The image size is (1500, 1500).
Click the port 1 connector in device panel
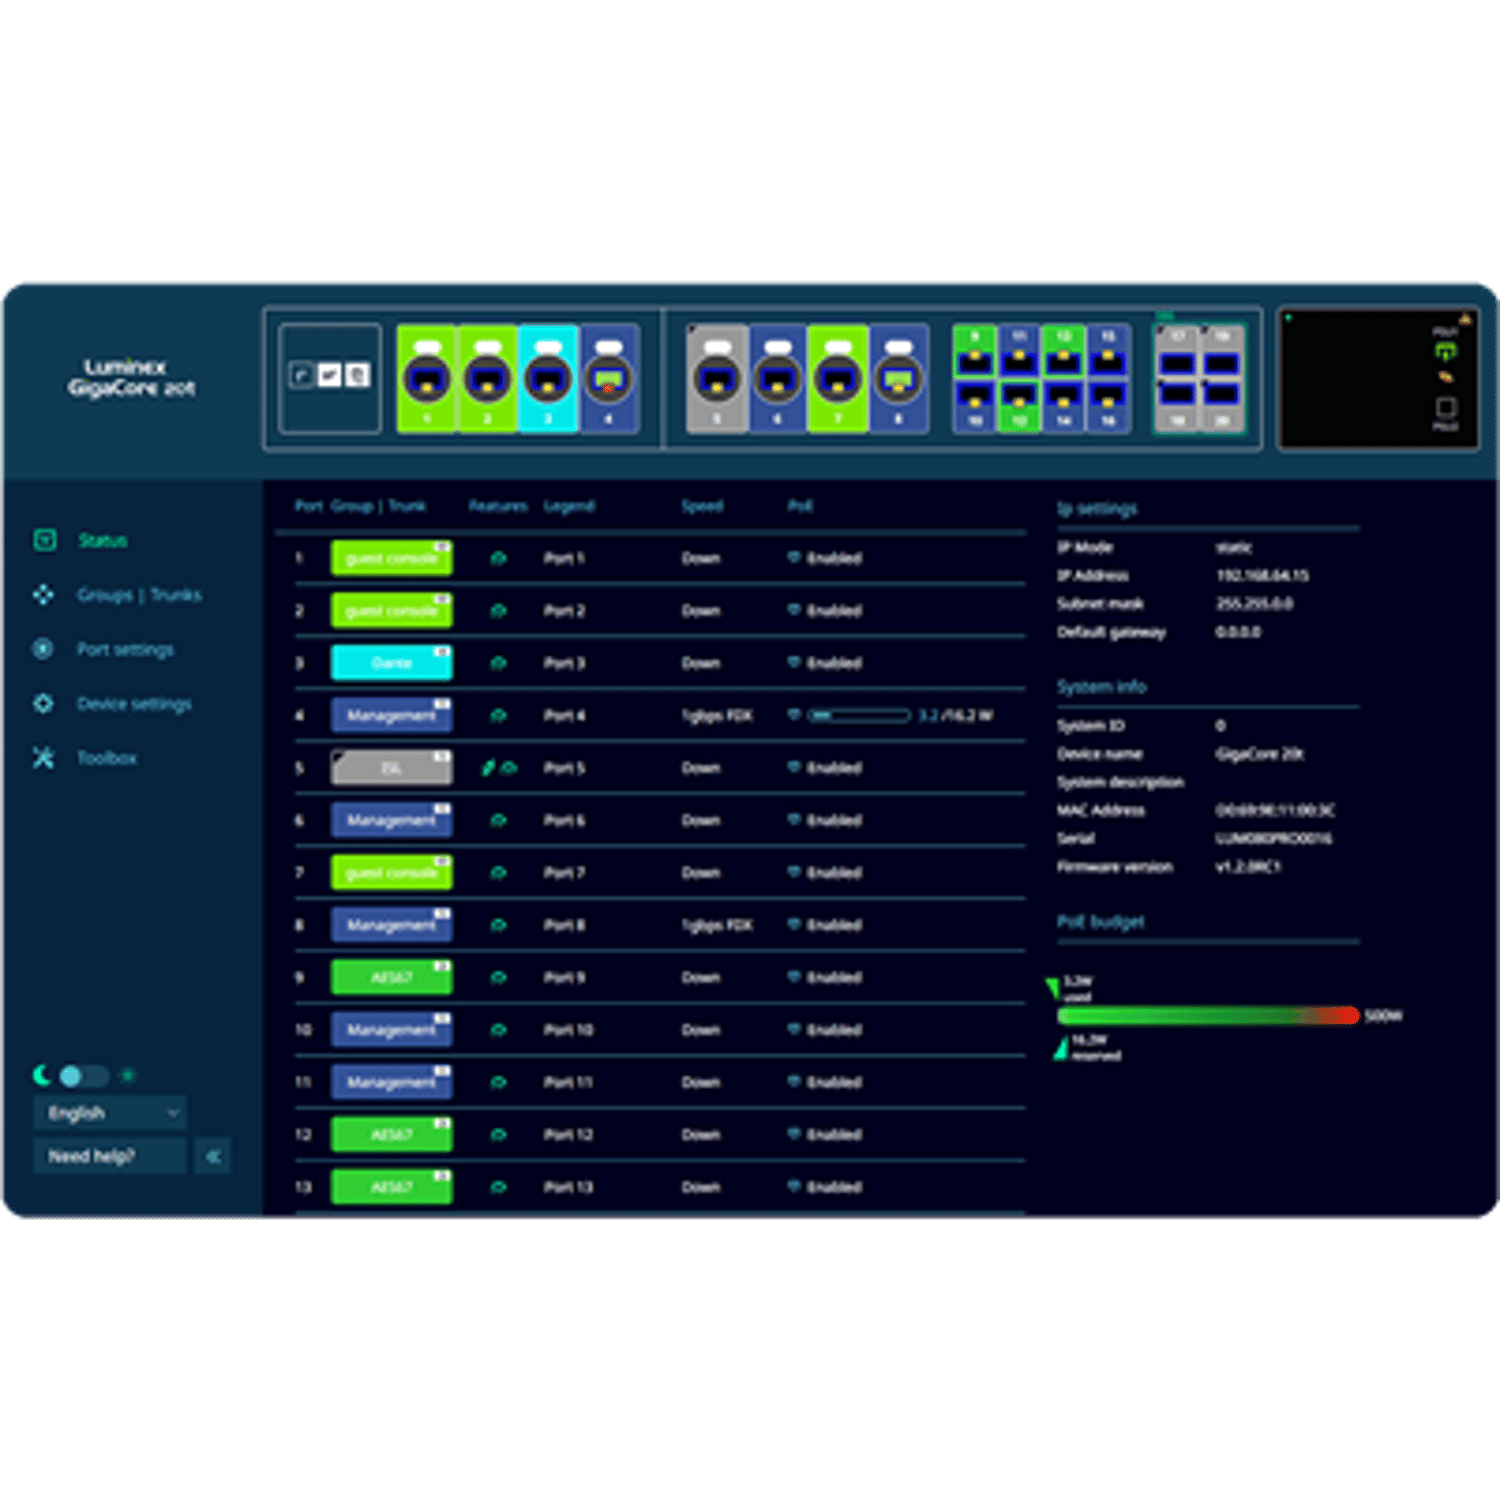426,379
